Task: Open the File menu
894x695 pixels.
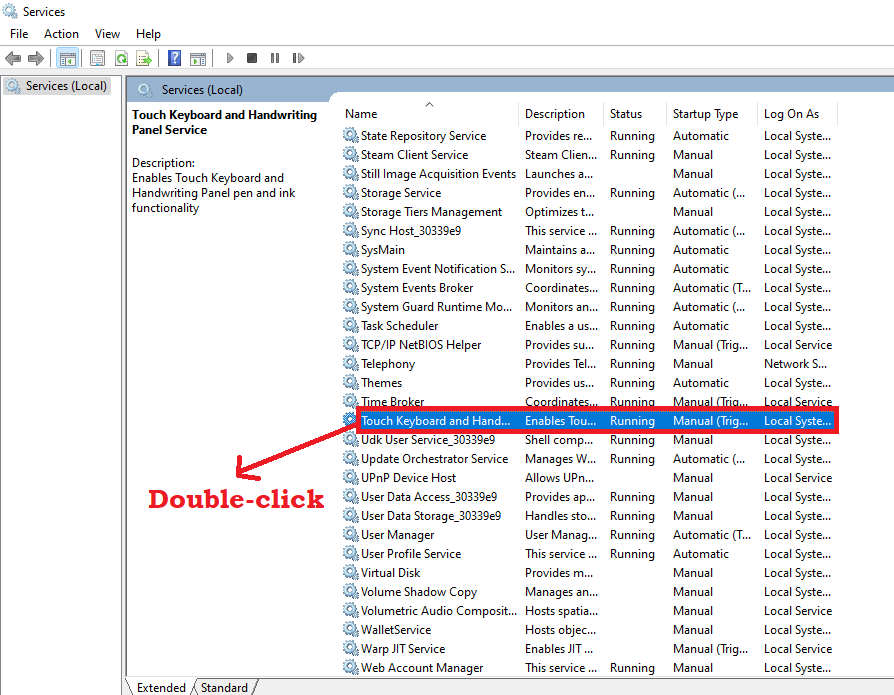Action: 19,34
